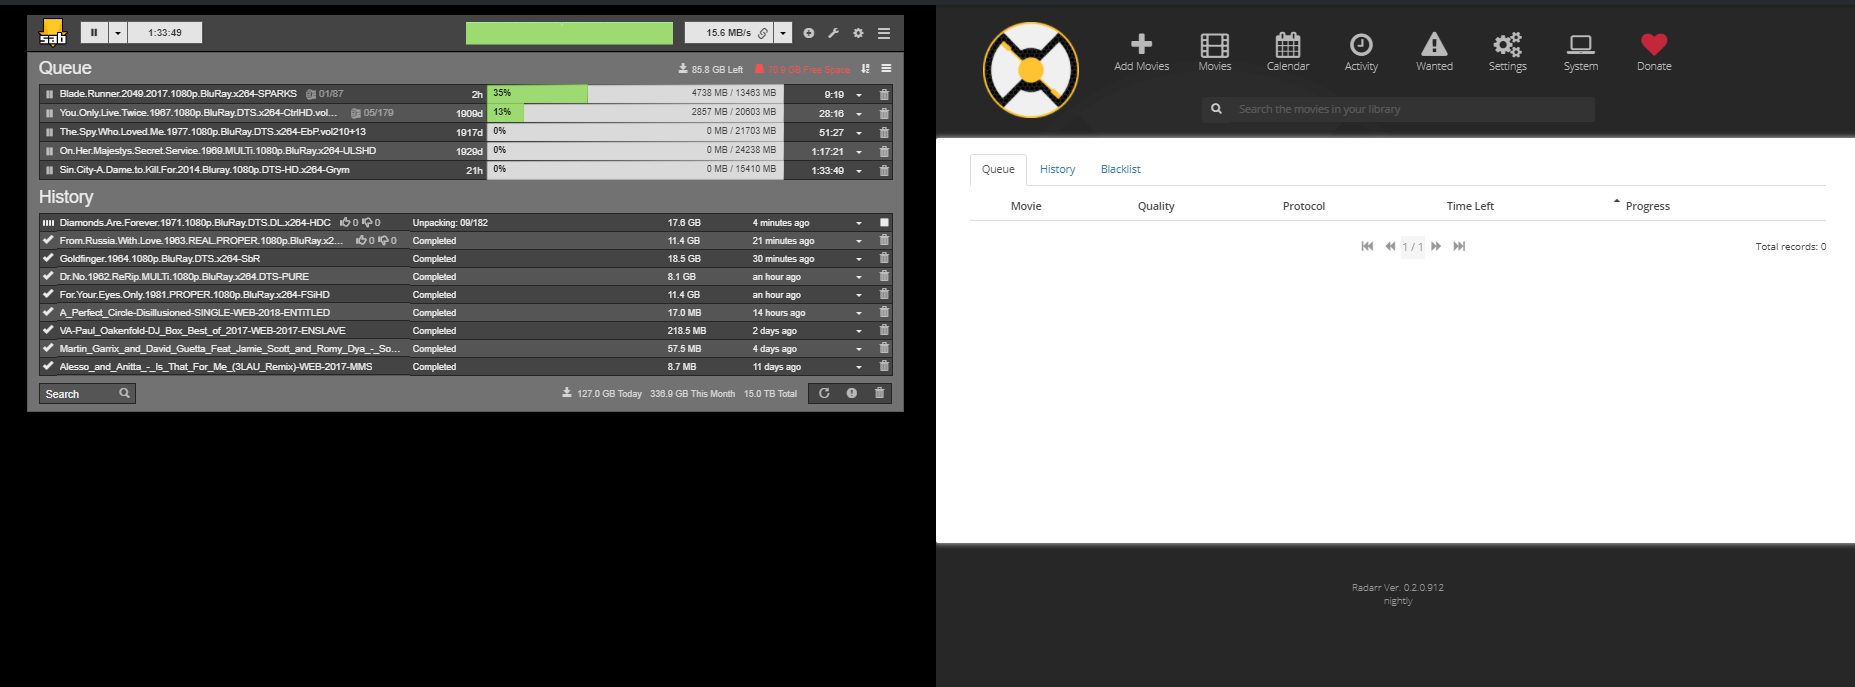This screenshot has width=1855, height=687.
Task: Switch to the Radarr Blacklist tab
Action: click(x=1120, y=169)
